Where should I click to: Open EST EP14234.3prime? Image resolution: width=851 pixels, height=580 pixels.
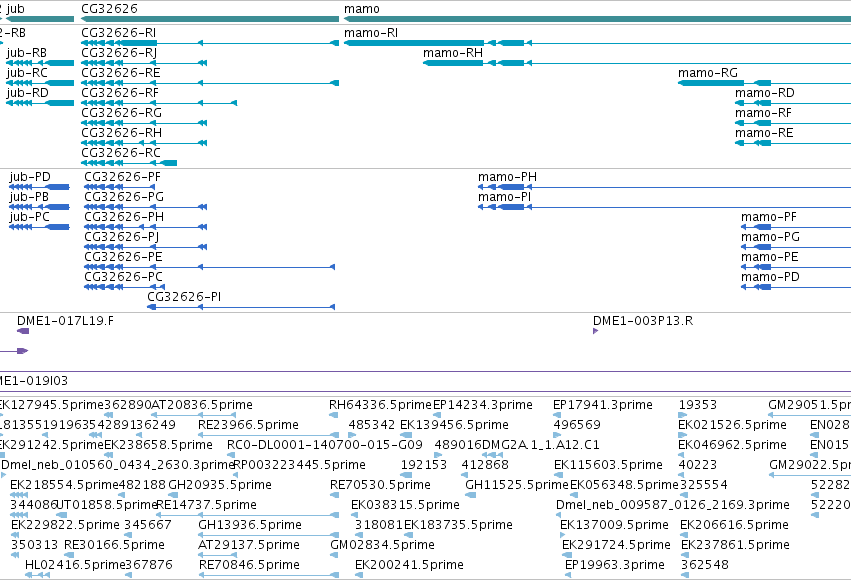[x=482, y=405]
